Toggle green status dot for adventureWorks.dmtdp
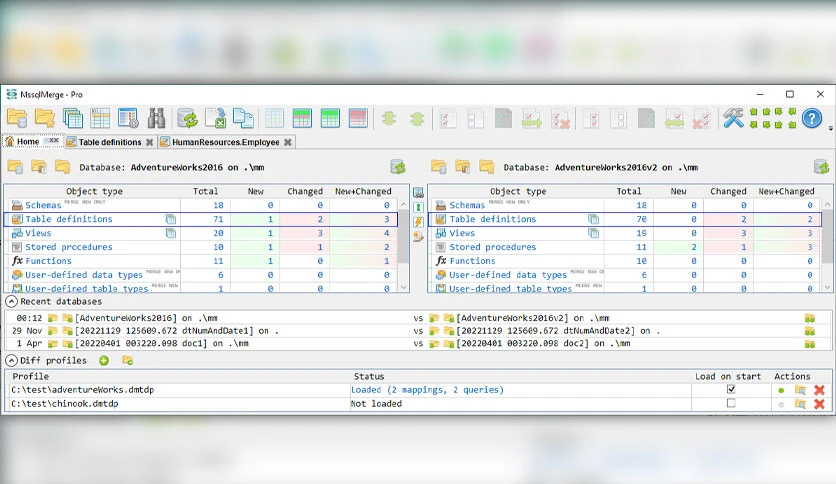836x484 pixels. [781, 390]
